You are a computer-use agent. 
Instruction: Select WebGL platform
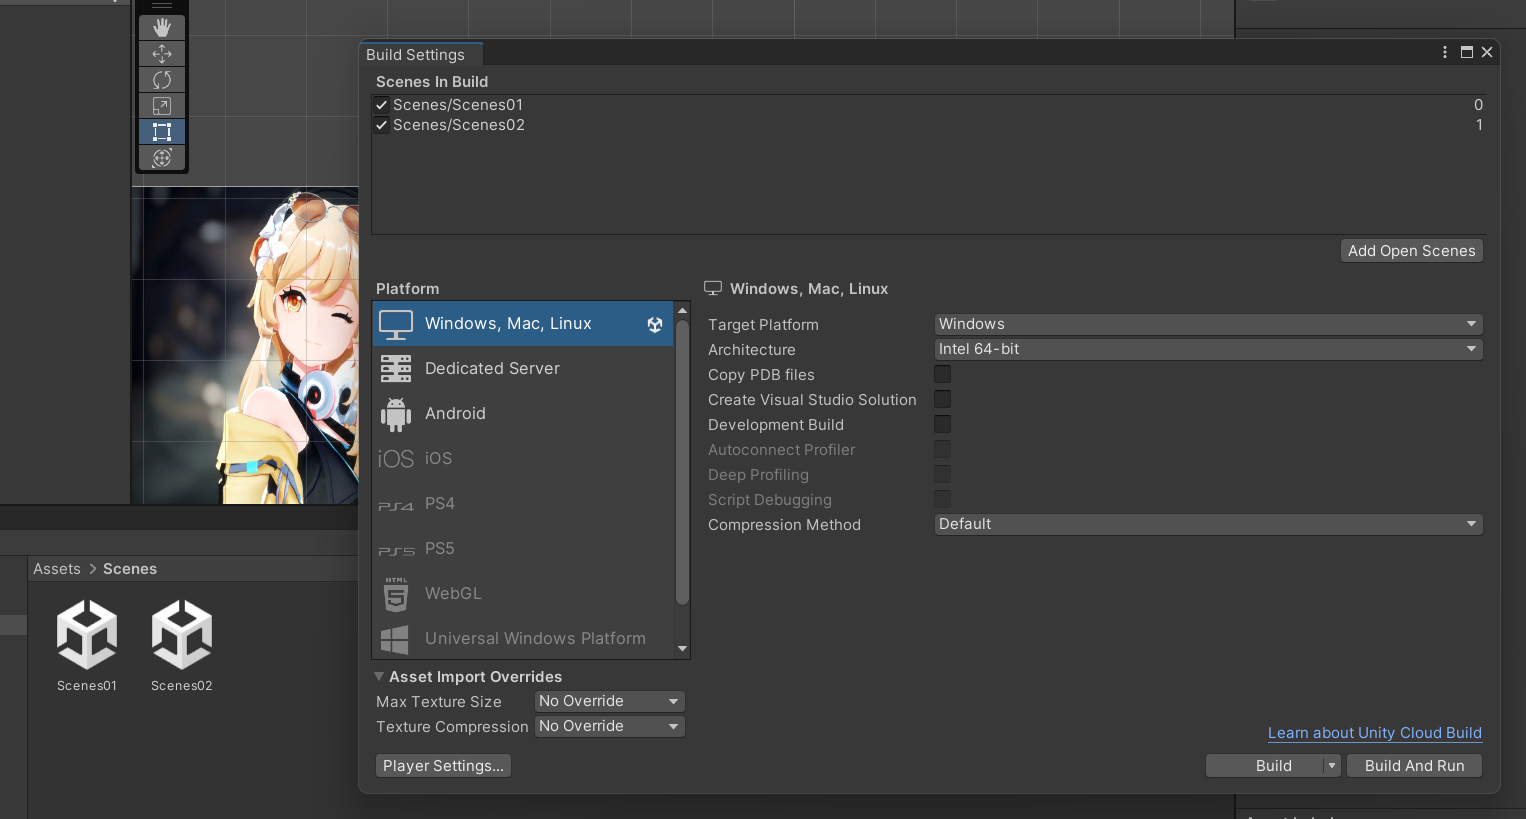523,594
